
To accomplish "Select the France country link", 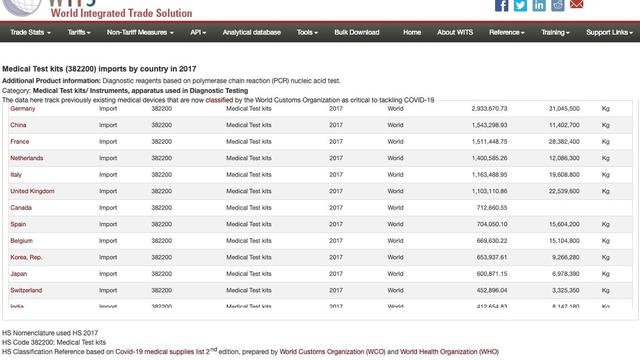I will (20, 142).
